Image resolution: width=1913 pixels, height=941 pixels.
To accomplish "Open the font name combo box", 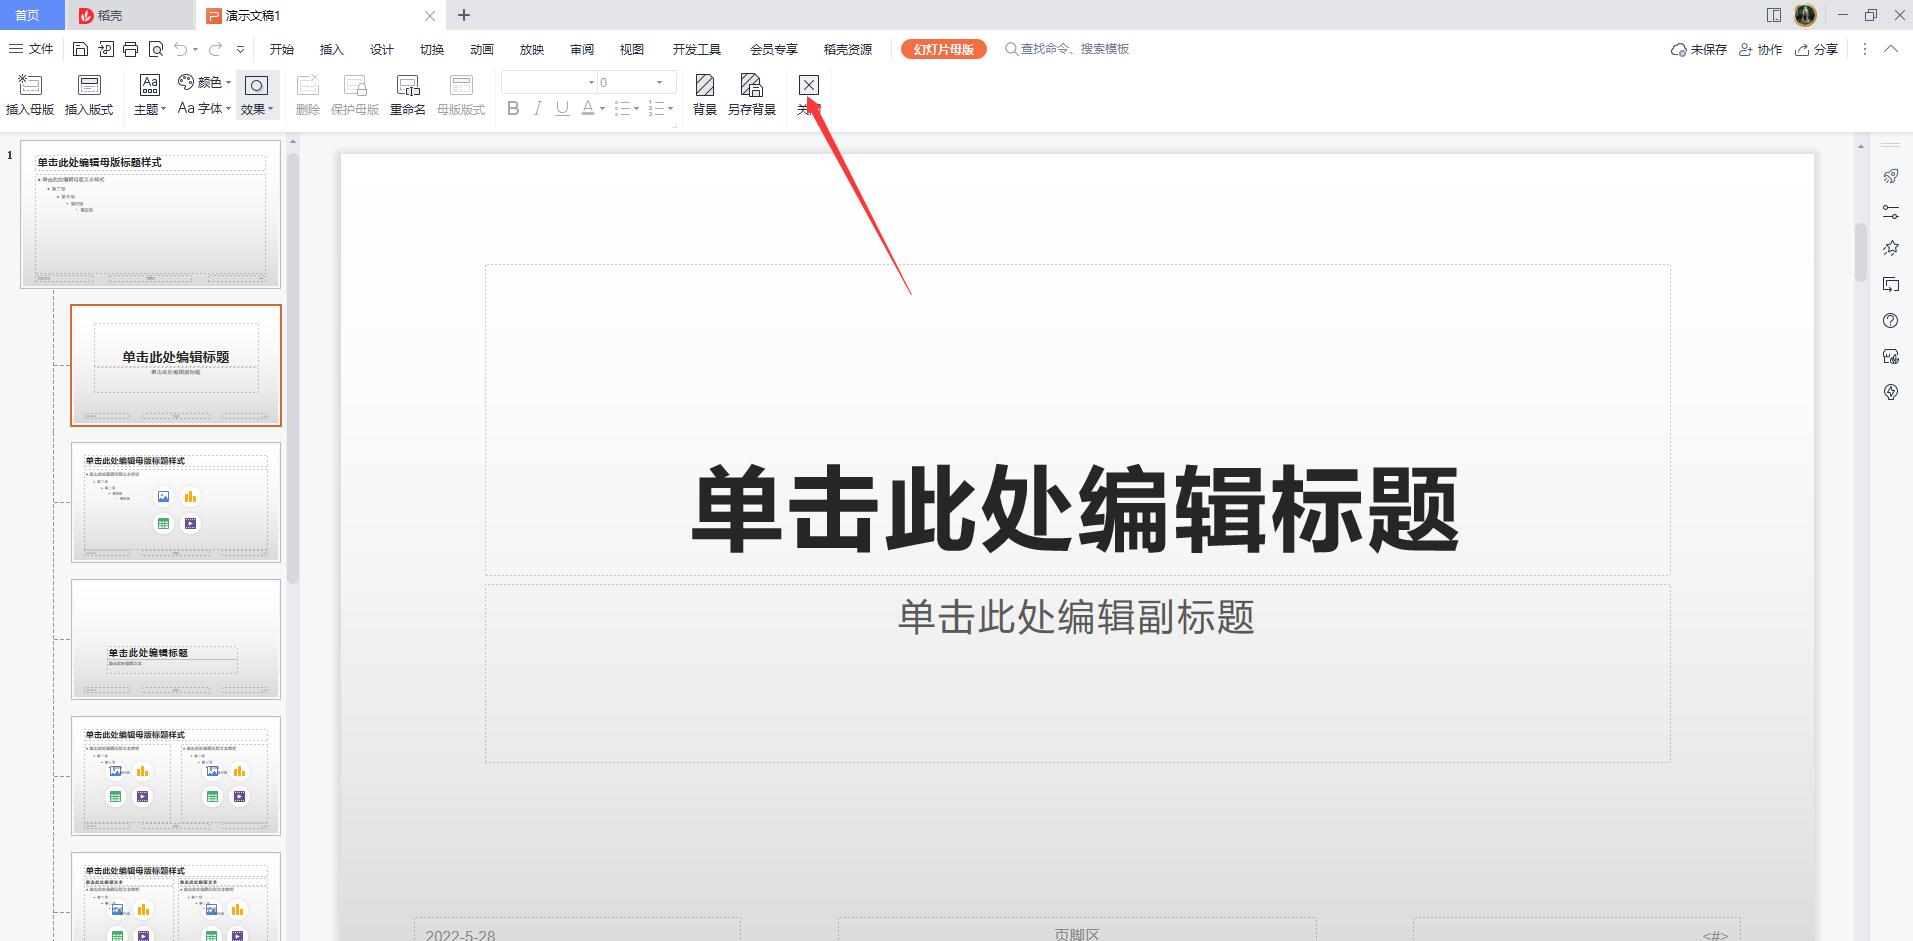I will [550, 82].
